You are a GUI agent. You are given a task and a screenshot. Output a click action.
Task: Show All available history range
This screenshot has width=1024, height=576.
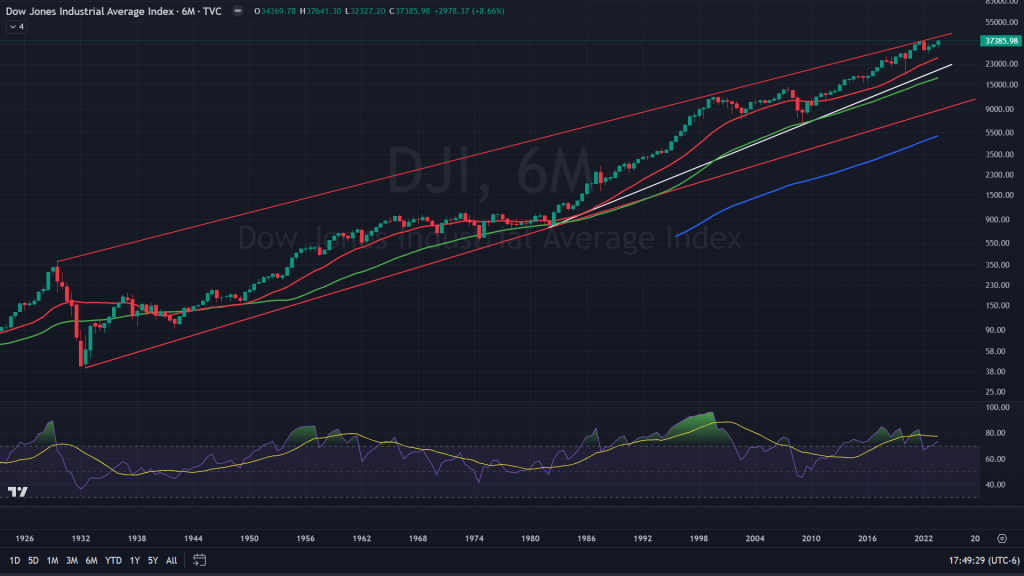click(x=171, y=559)
